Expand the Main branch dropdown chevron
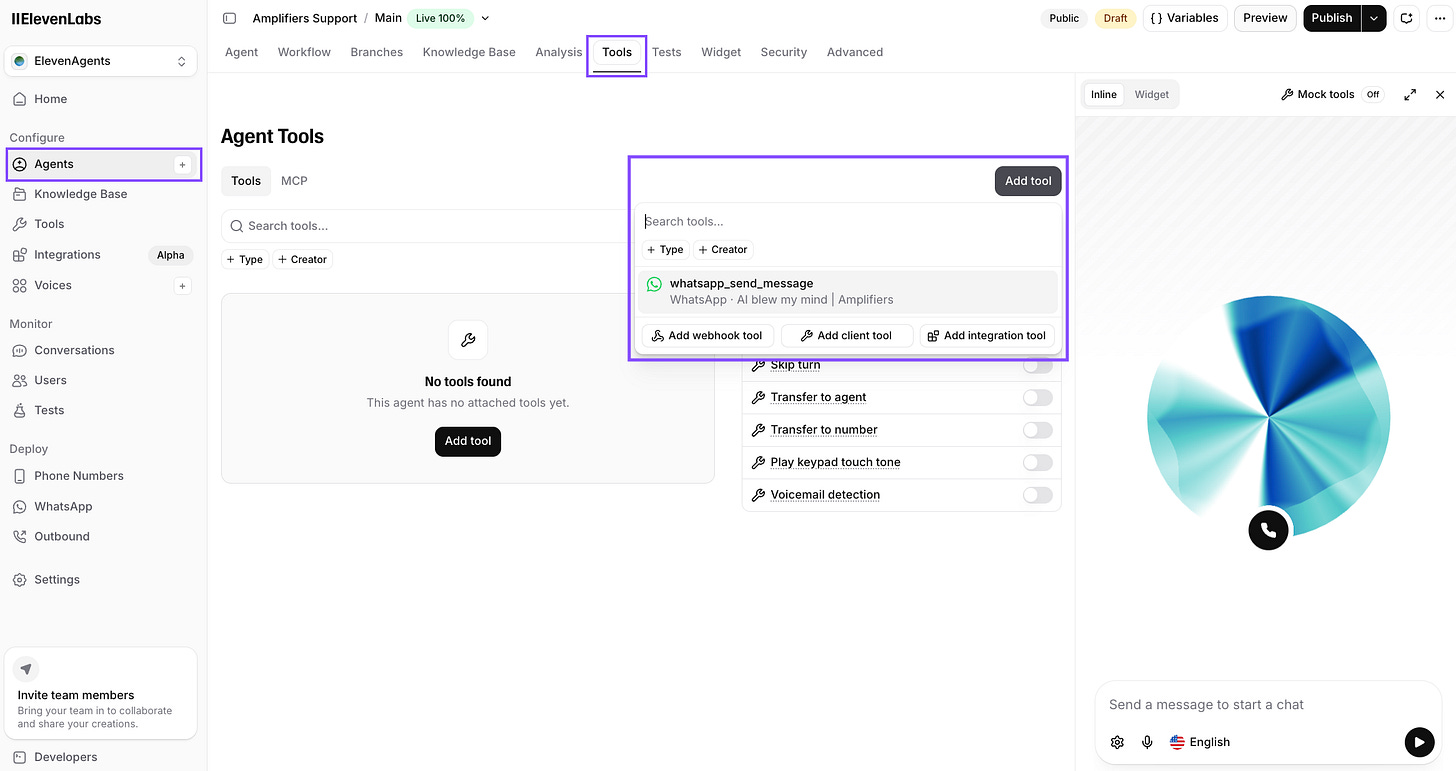Image resolution: width=1456 pixels, height=771 pixels. 485,18
